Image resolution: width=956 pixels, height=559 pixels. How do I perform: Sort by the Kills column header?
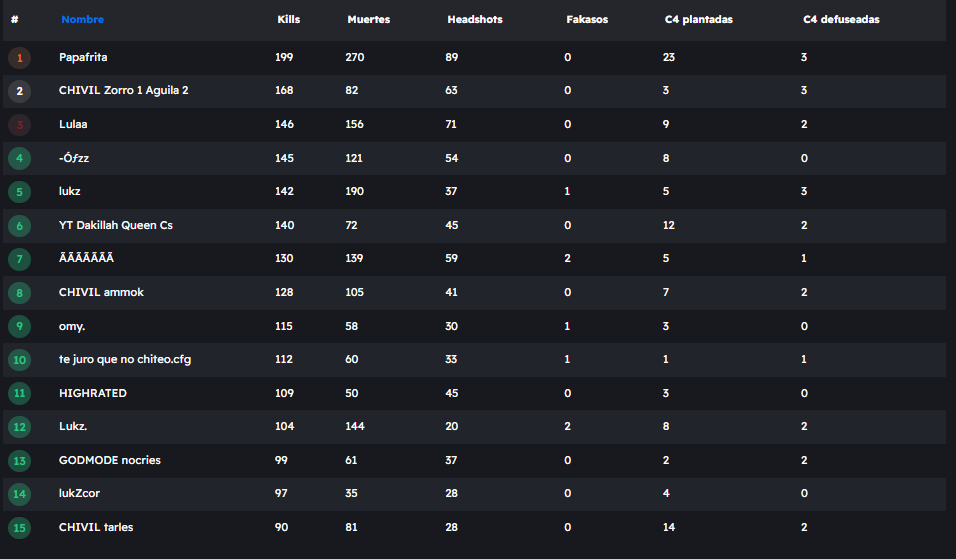288,20
